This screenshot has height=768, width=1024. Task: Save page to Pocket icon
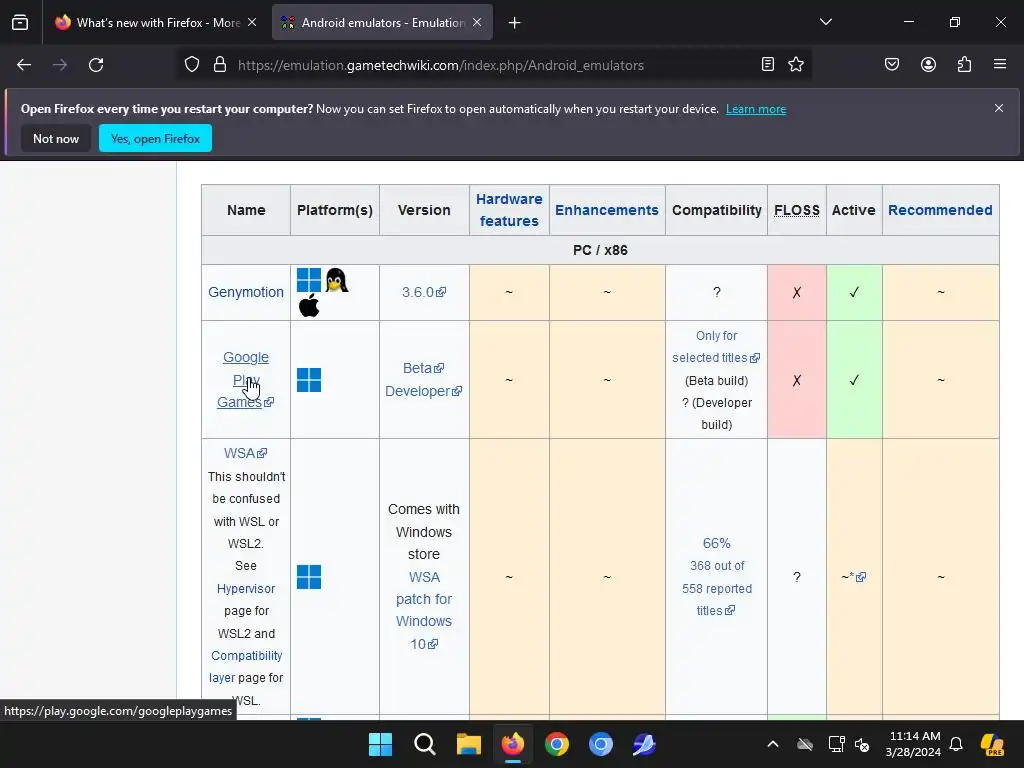click(892, 64)
